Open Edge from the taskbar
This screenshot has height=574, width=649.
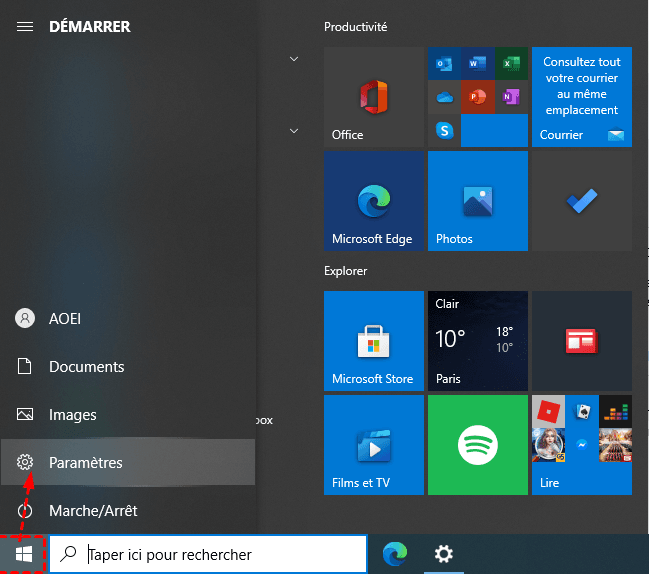(394, 554)
